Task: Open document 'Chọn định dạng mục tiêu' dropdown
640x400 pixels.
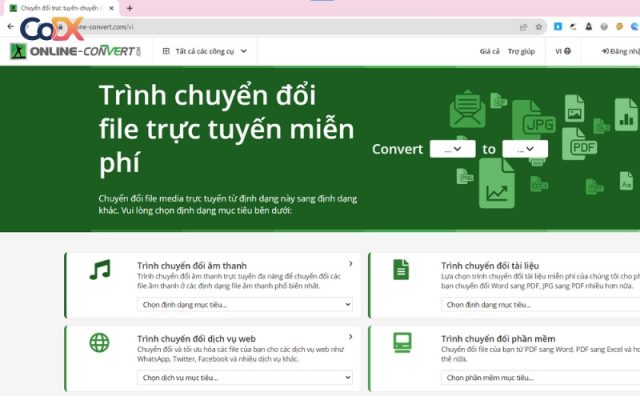Action: pyautogui.click(x=540, y=304)
